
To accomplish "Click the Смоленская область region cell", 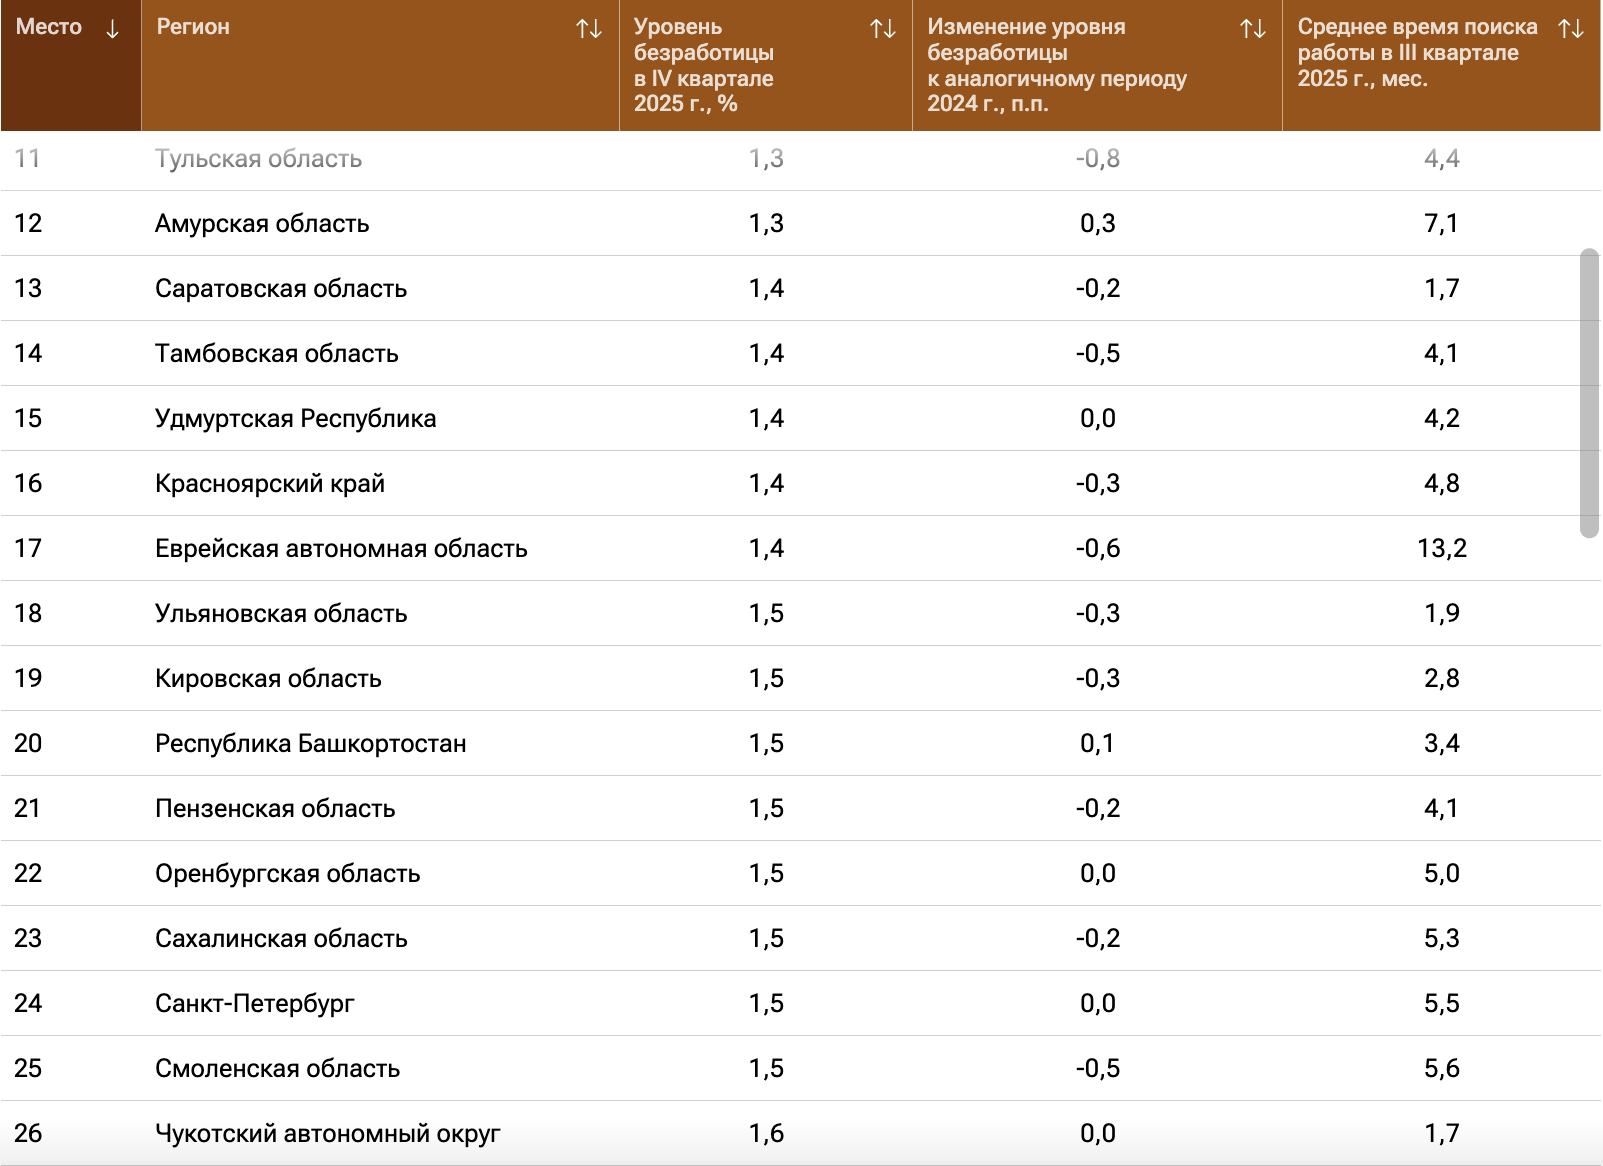I will click(x=278, y=1069).
